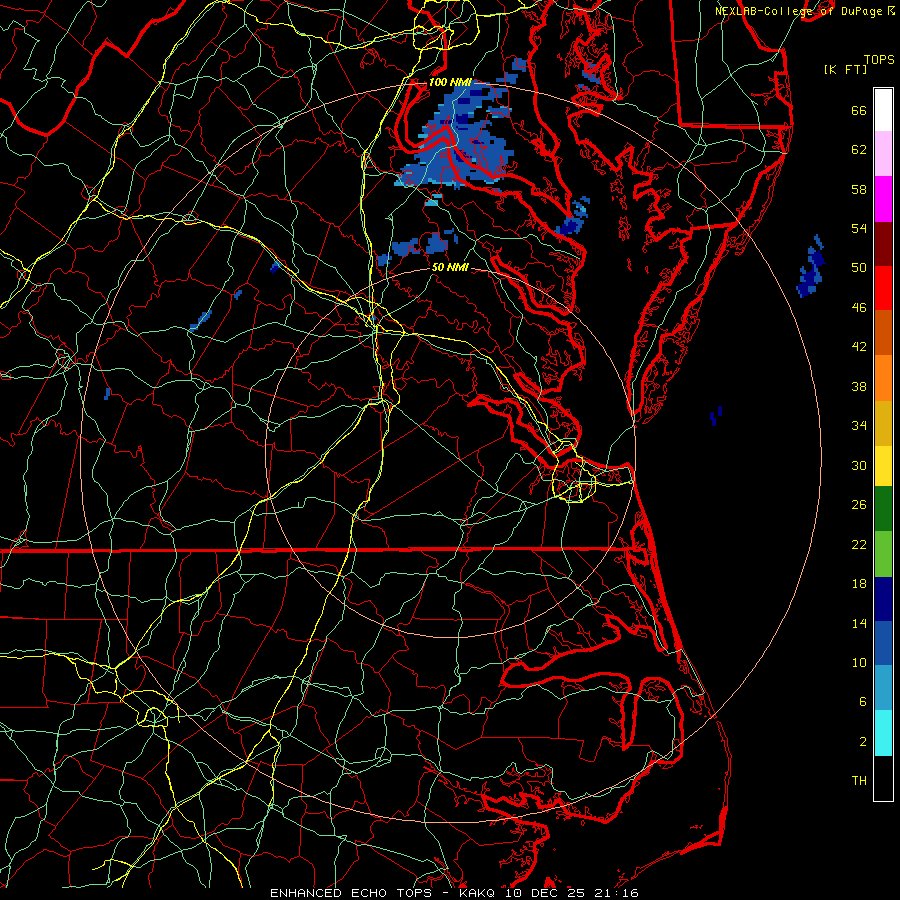
Task: Click the medium blue band at 10-14
Action: pyautogui.click(x=883, y=644)
